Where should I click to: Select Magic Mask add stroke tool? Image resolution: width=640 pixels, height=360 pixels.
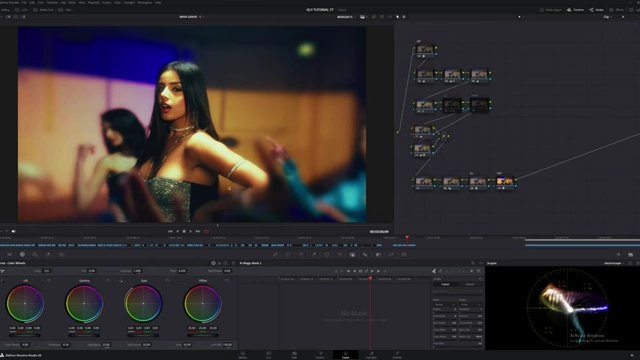tap(433, 271)
